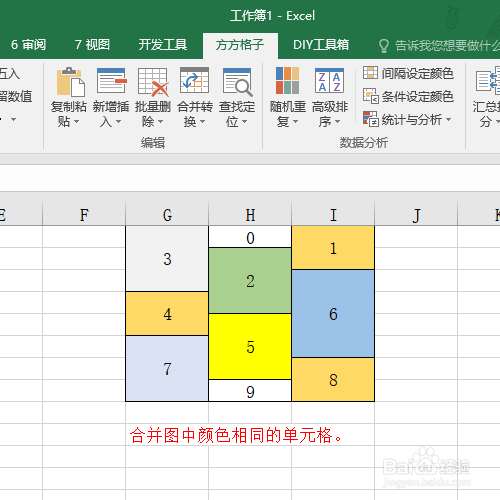Select column H header
Viewport: 500px width, 500px height.
pos(250,215)
